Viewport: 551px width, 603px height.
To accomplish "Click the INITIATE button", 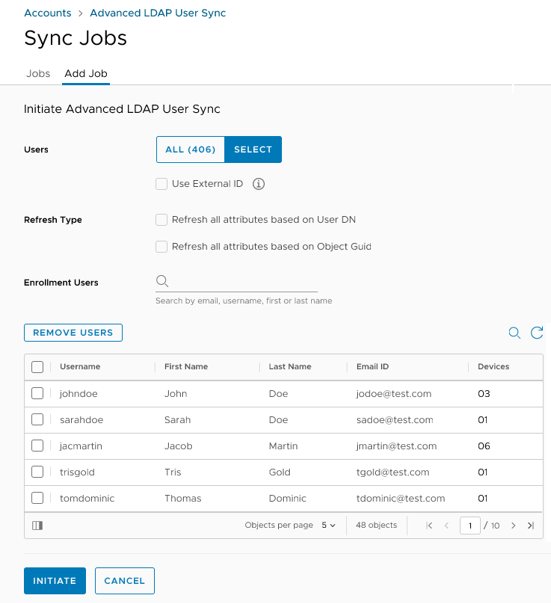I will point(55,581).
